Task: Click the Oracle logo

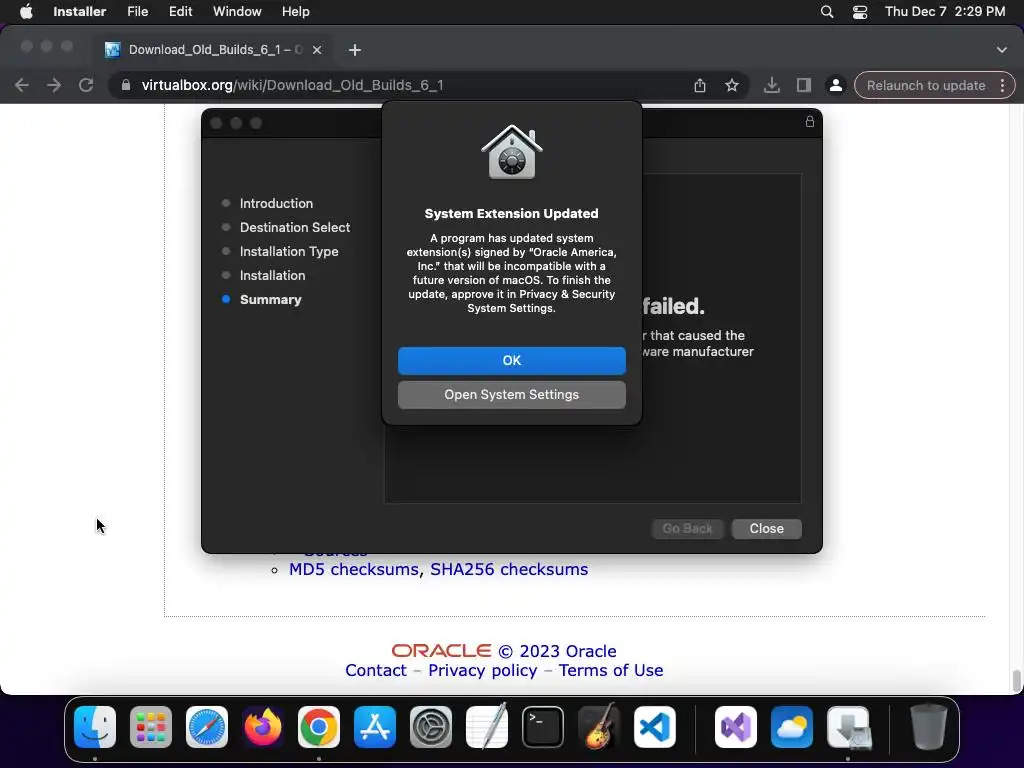Action: [x=441, y=650]
